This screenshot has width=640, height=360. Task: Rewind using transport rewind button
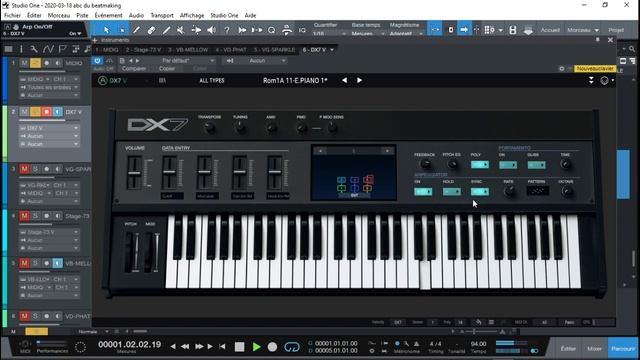pyautogui.click(x=185, y=347)
